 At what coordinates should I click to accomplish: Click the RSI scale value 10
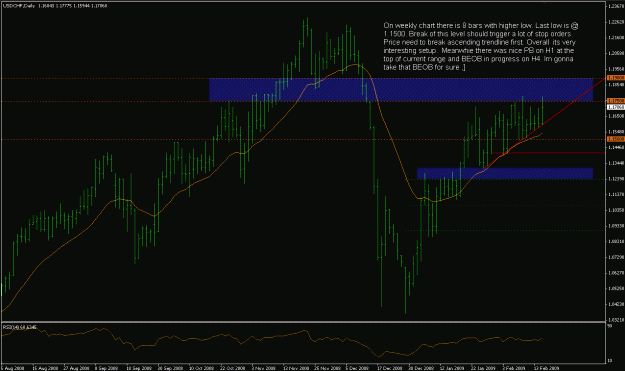(x=610, y=361)
